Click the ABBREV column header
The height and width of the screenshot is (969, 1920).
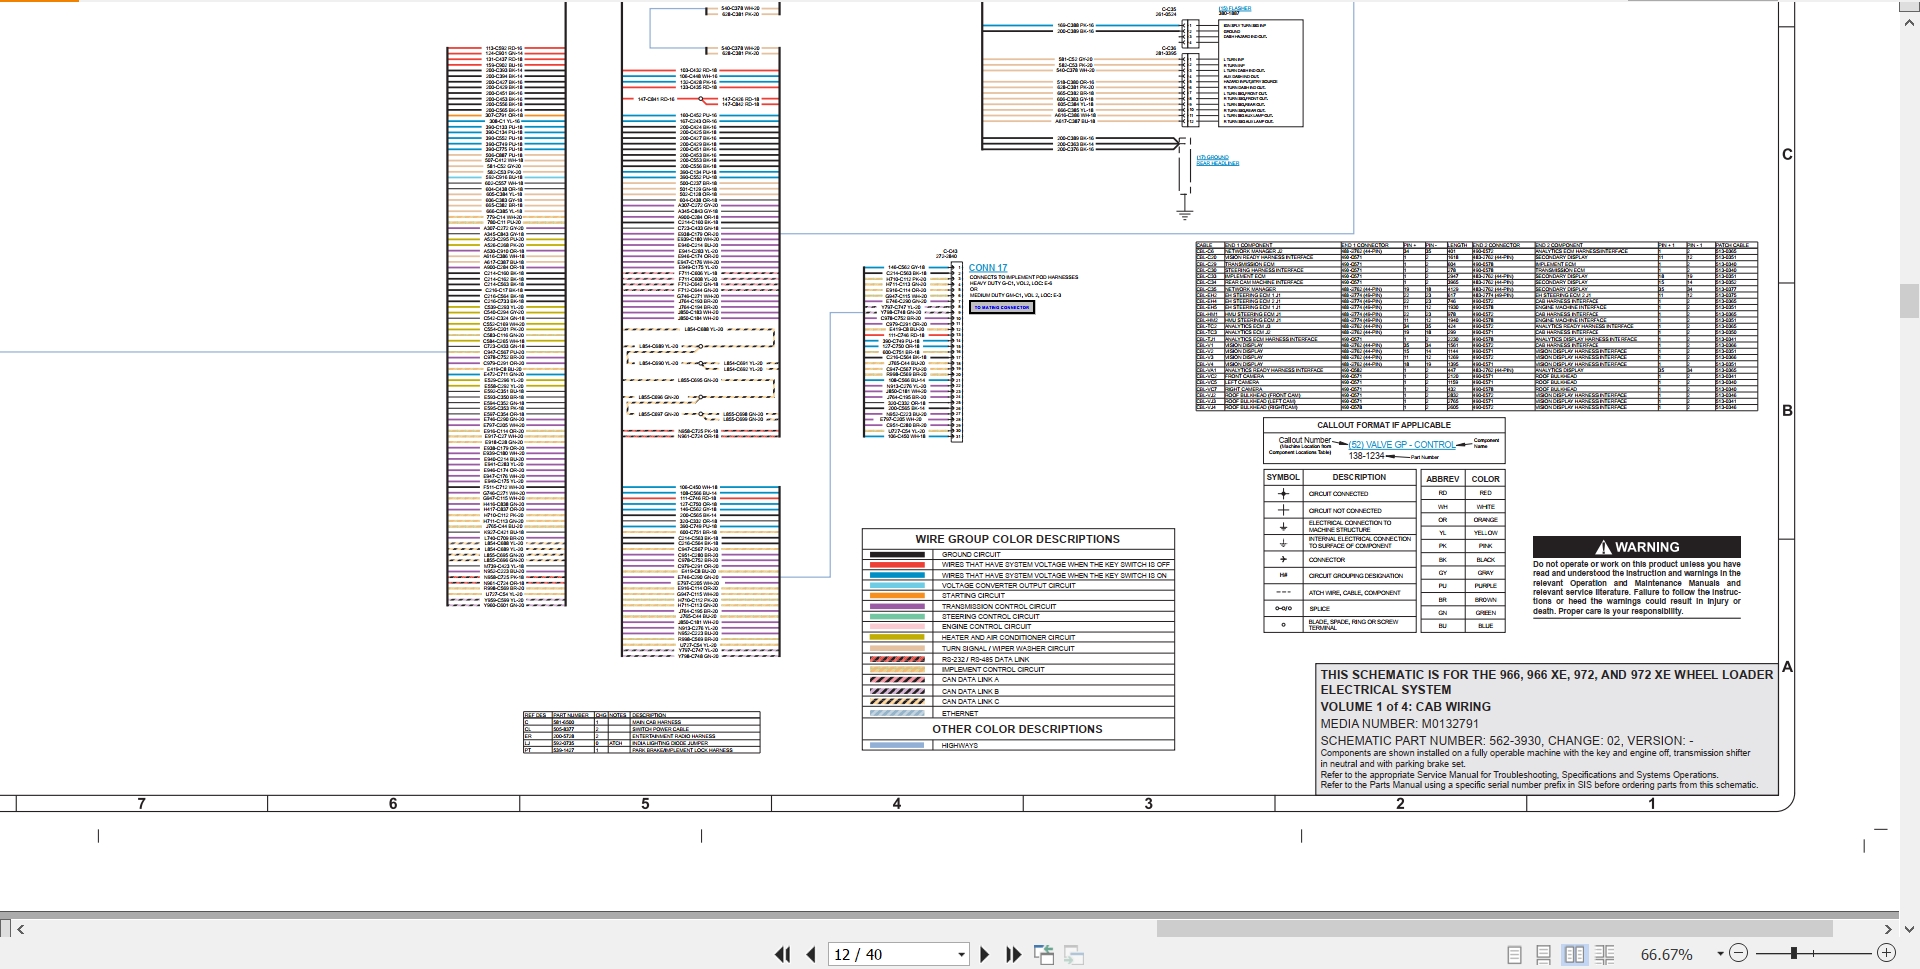[1443, 479]
